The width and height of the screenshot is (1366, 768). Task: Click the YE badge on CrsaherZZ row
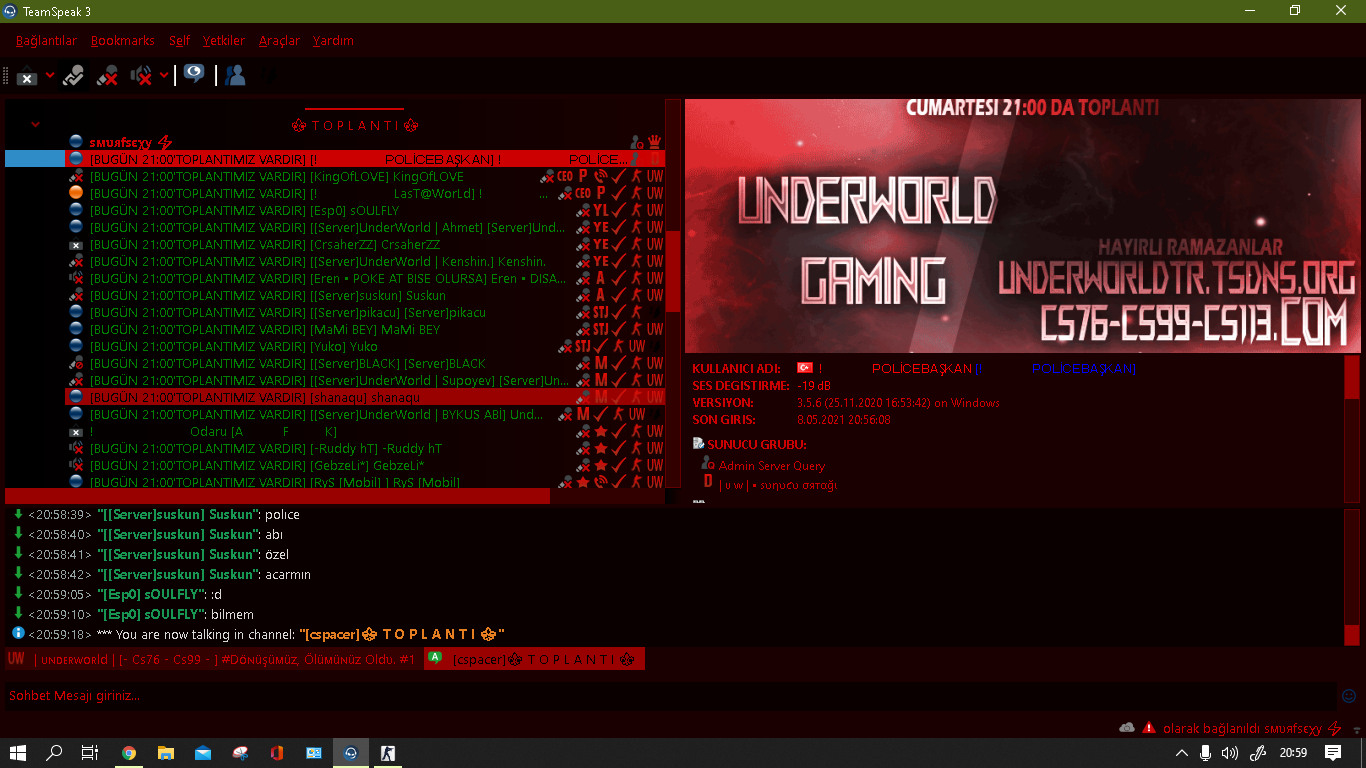601,244
